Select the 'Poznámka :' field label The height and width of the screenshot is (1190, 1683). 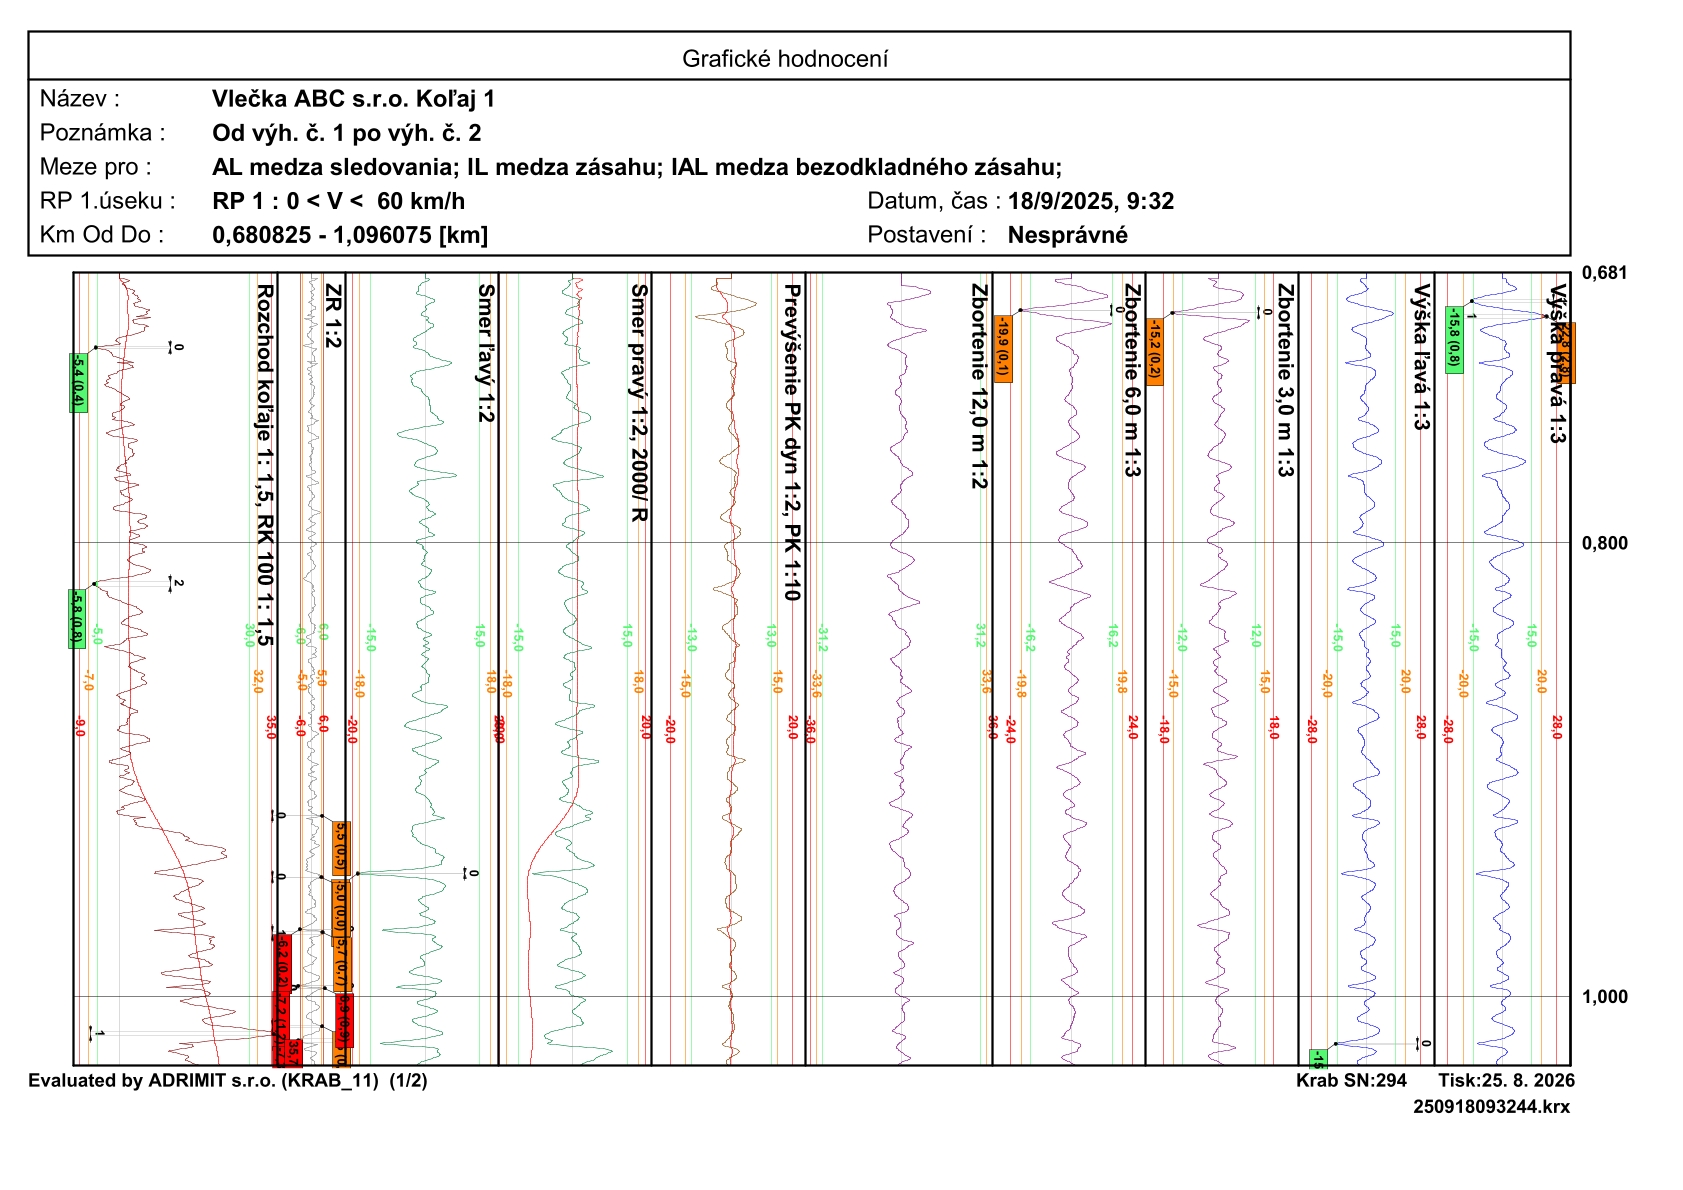pos(103,133)
